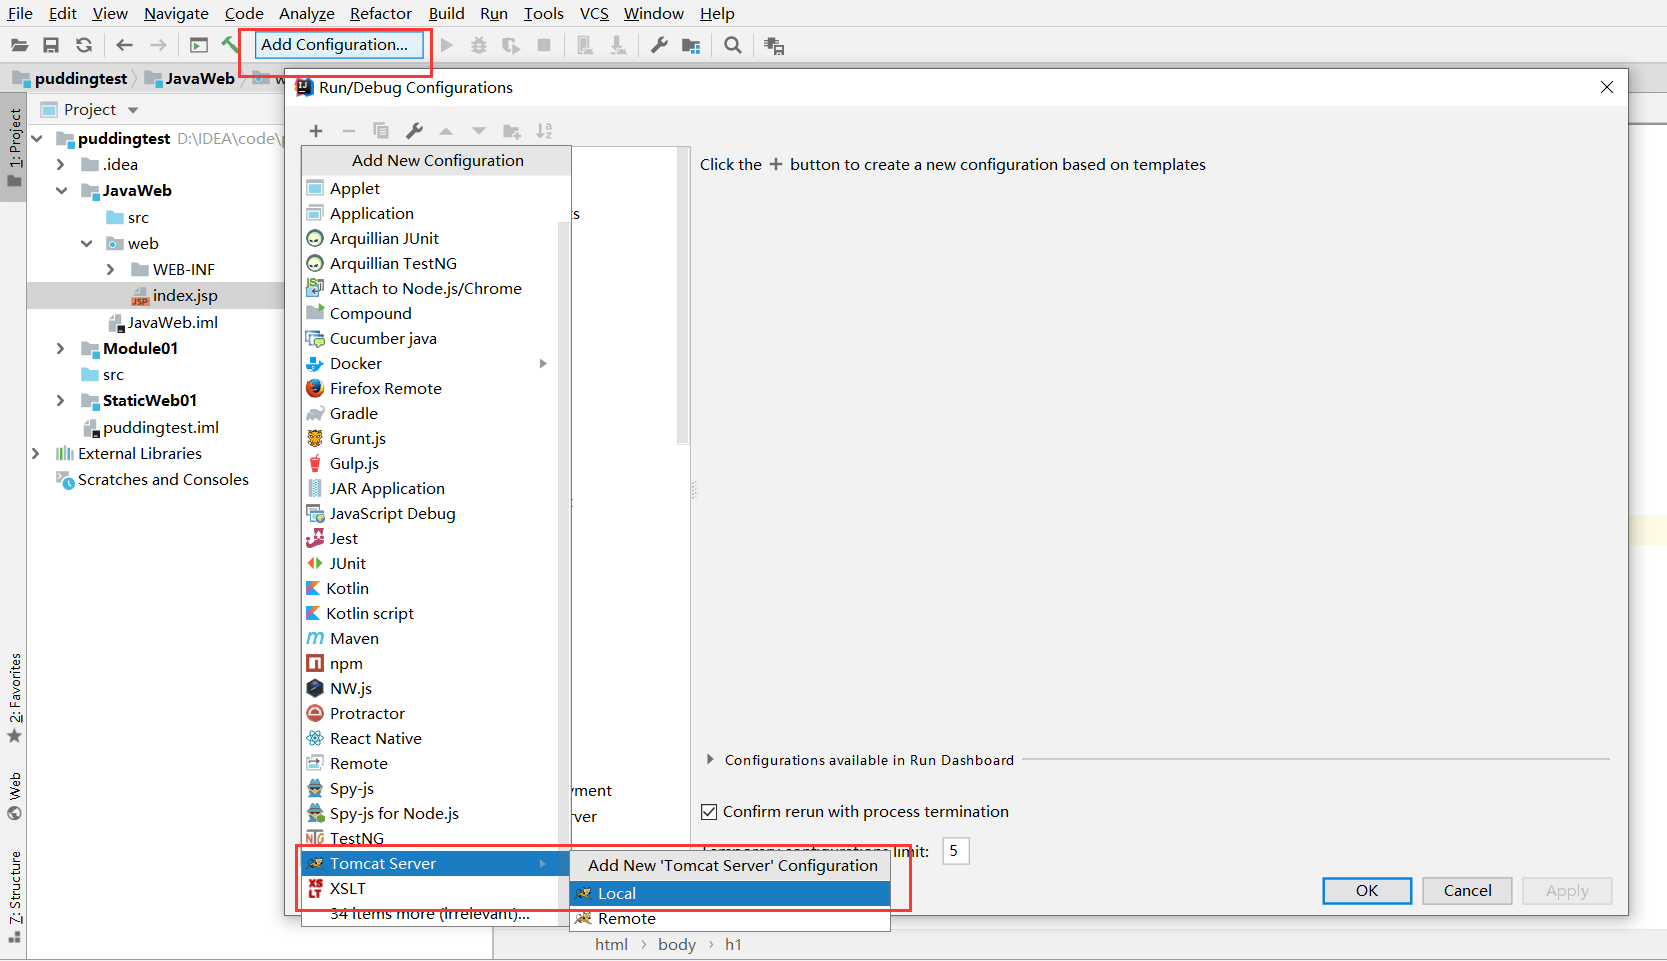Open the Z: Structure tool window tab
Image resolution: width=1667 pixels, height=961 pixels.
coord(14,897)
